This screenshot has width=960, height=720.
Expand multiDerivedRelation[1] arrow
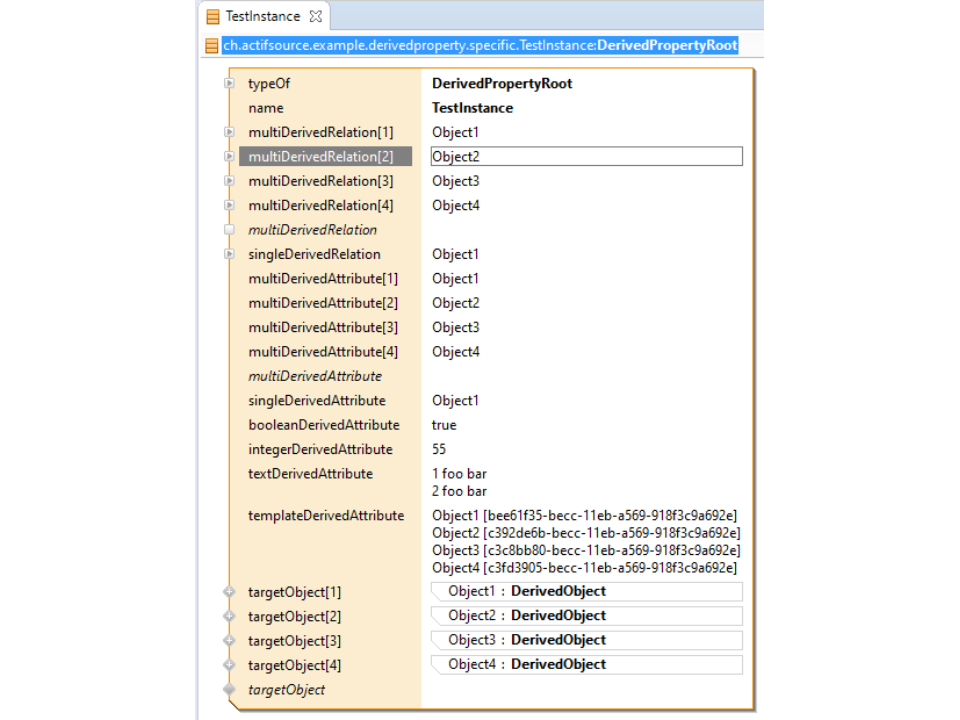(229, 132)
